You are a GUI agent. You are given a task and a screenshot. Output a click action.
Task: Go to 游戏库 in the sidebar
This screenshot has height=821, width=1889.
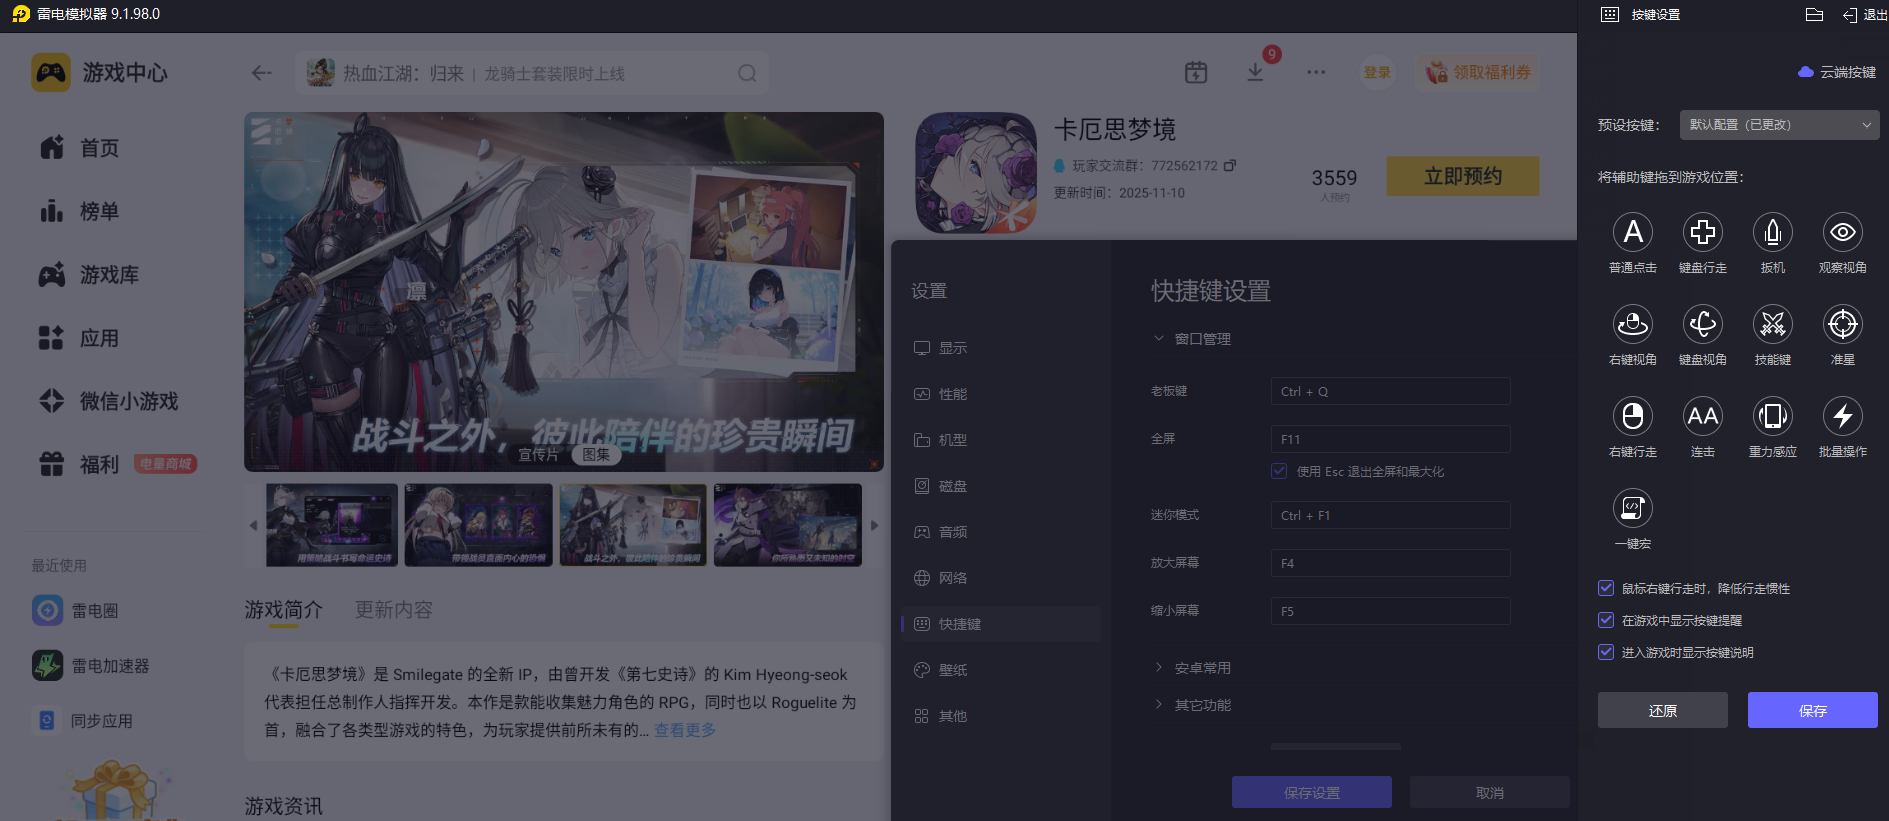pos(90,274)
